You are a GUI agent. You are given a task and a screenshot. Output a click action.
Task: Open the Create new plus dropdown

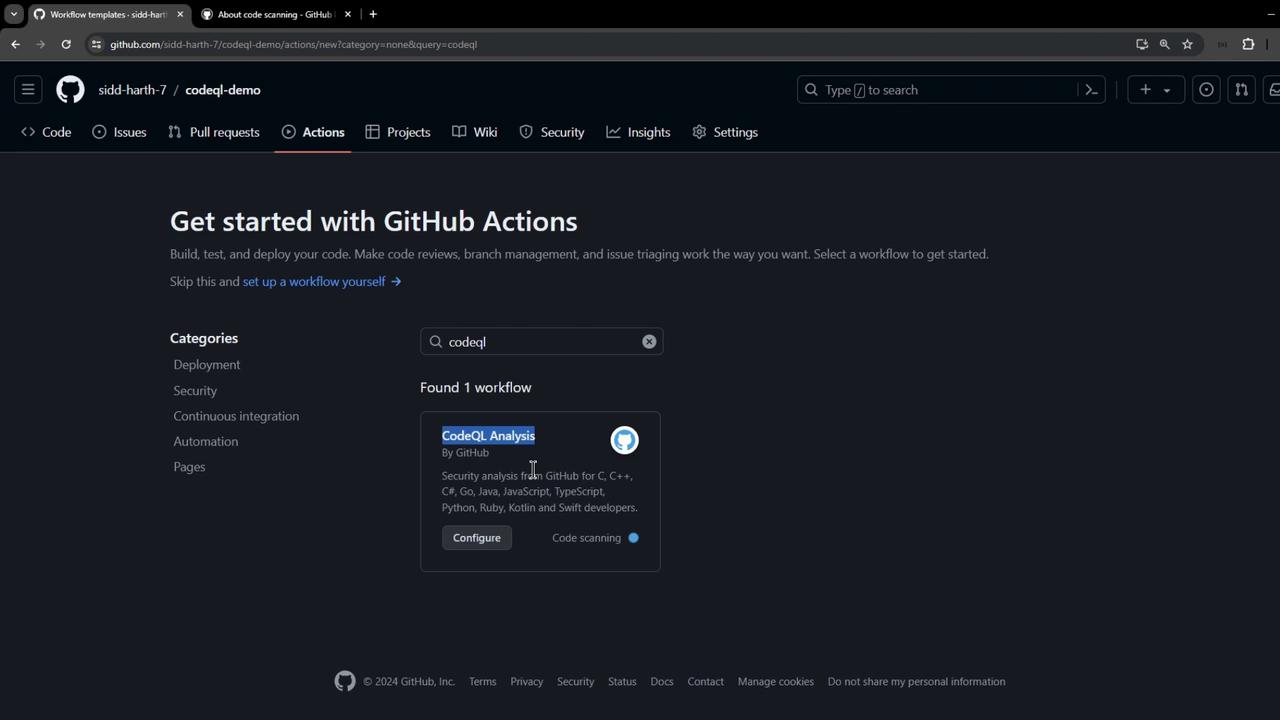[1155, 90]
